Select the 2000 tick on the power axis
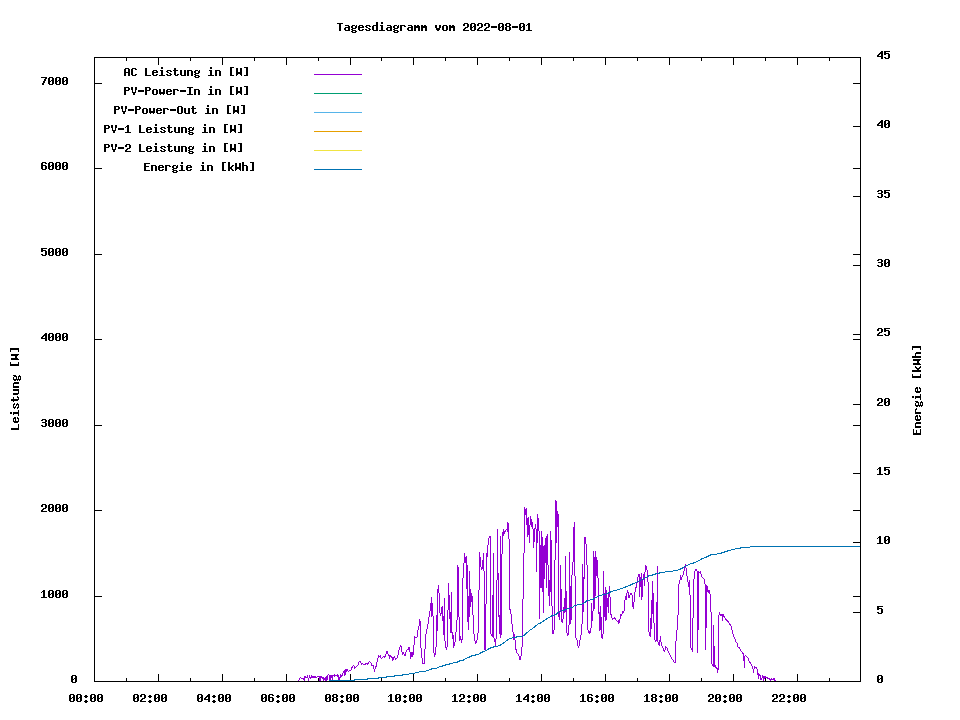The image size is (960, 720). point(54,509)
